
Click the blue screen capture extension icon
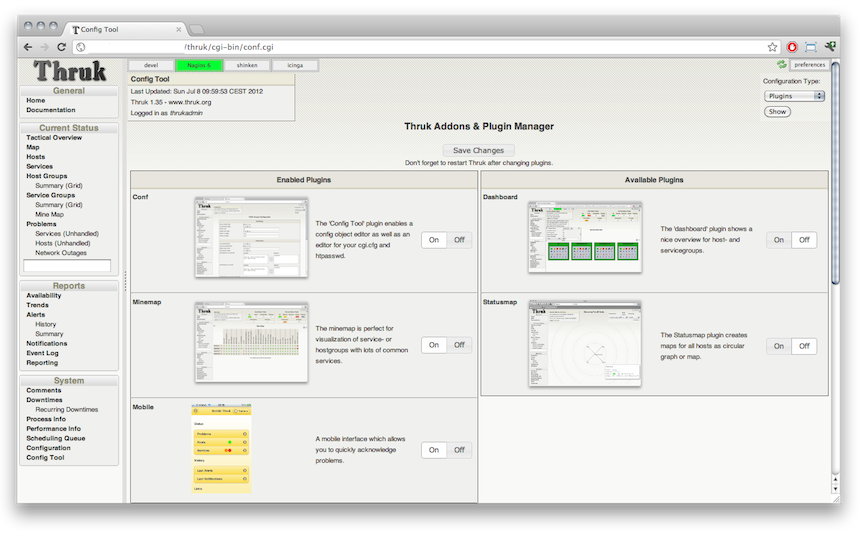[x=811, y=47]
